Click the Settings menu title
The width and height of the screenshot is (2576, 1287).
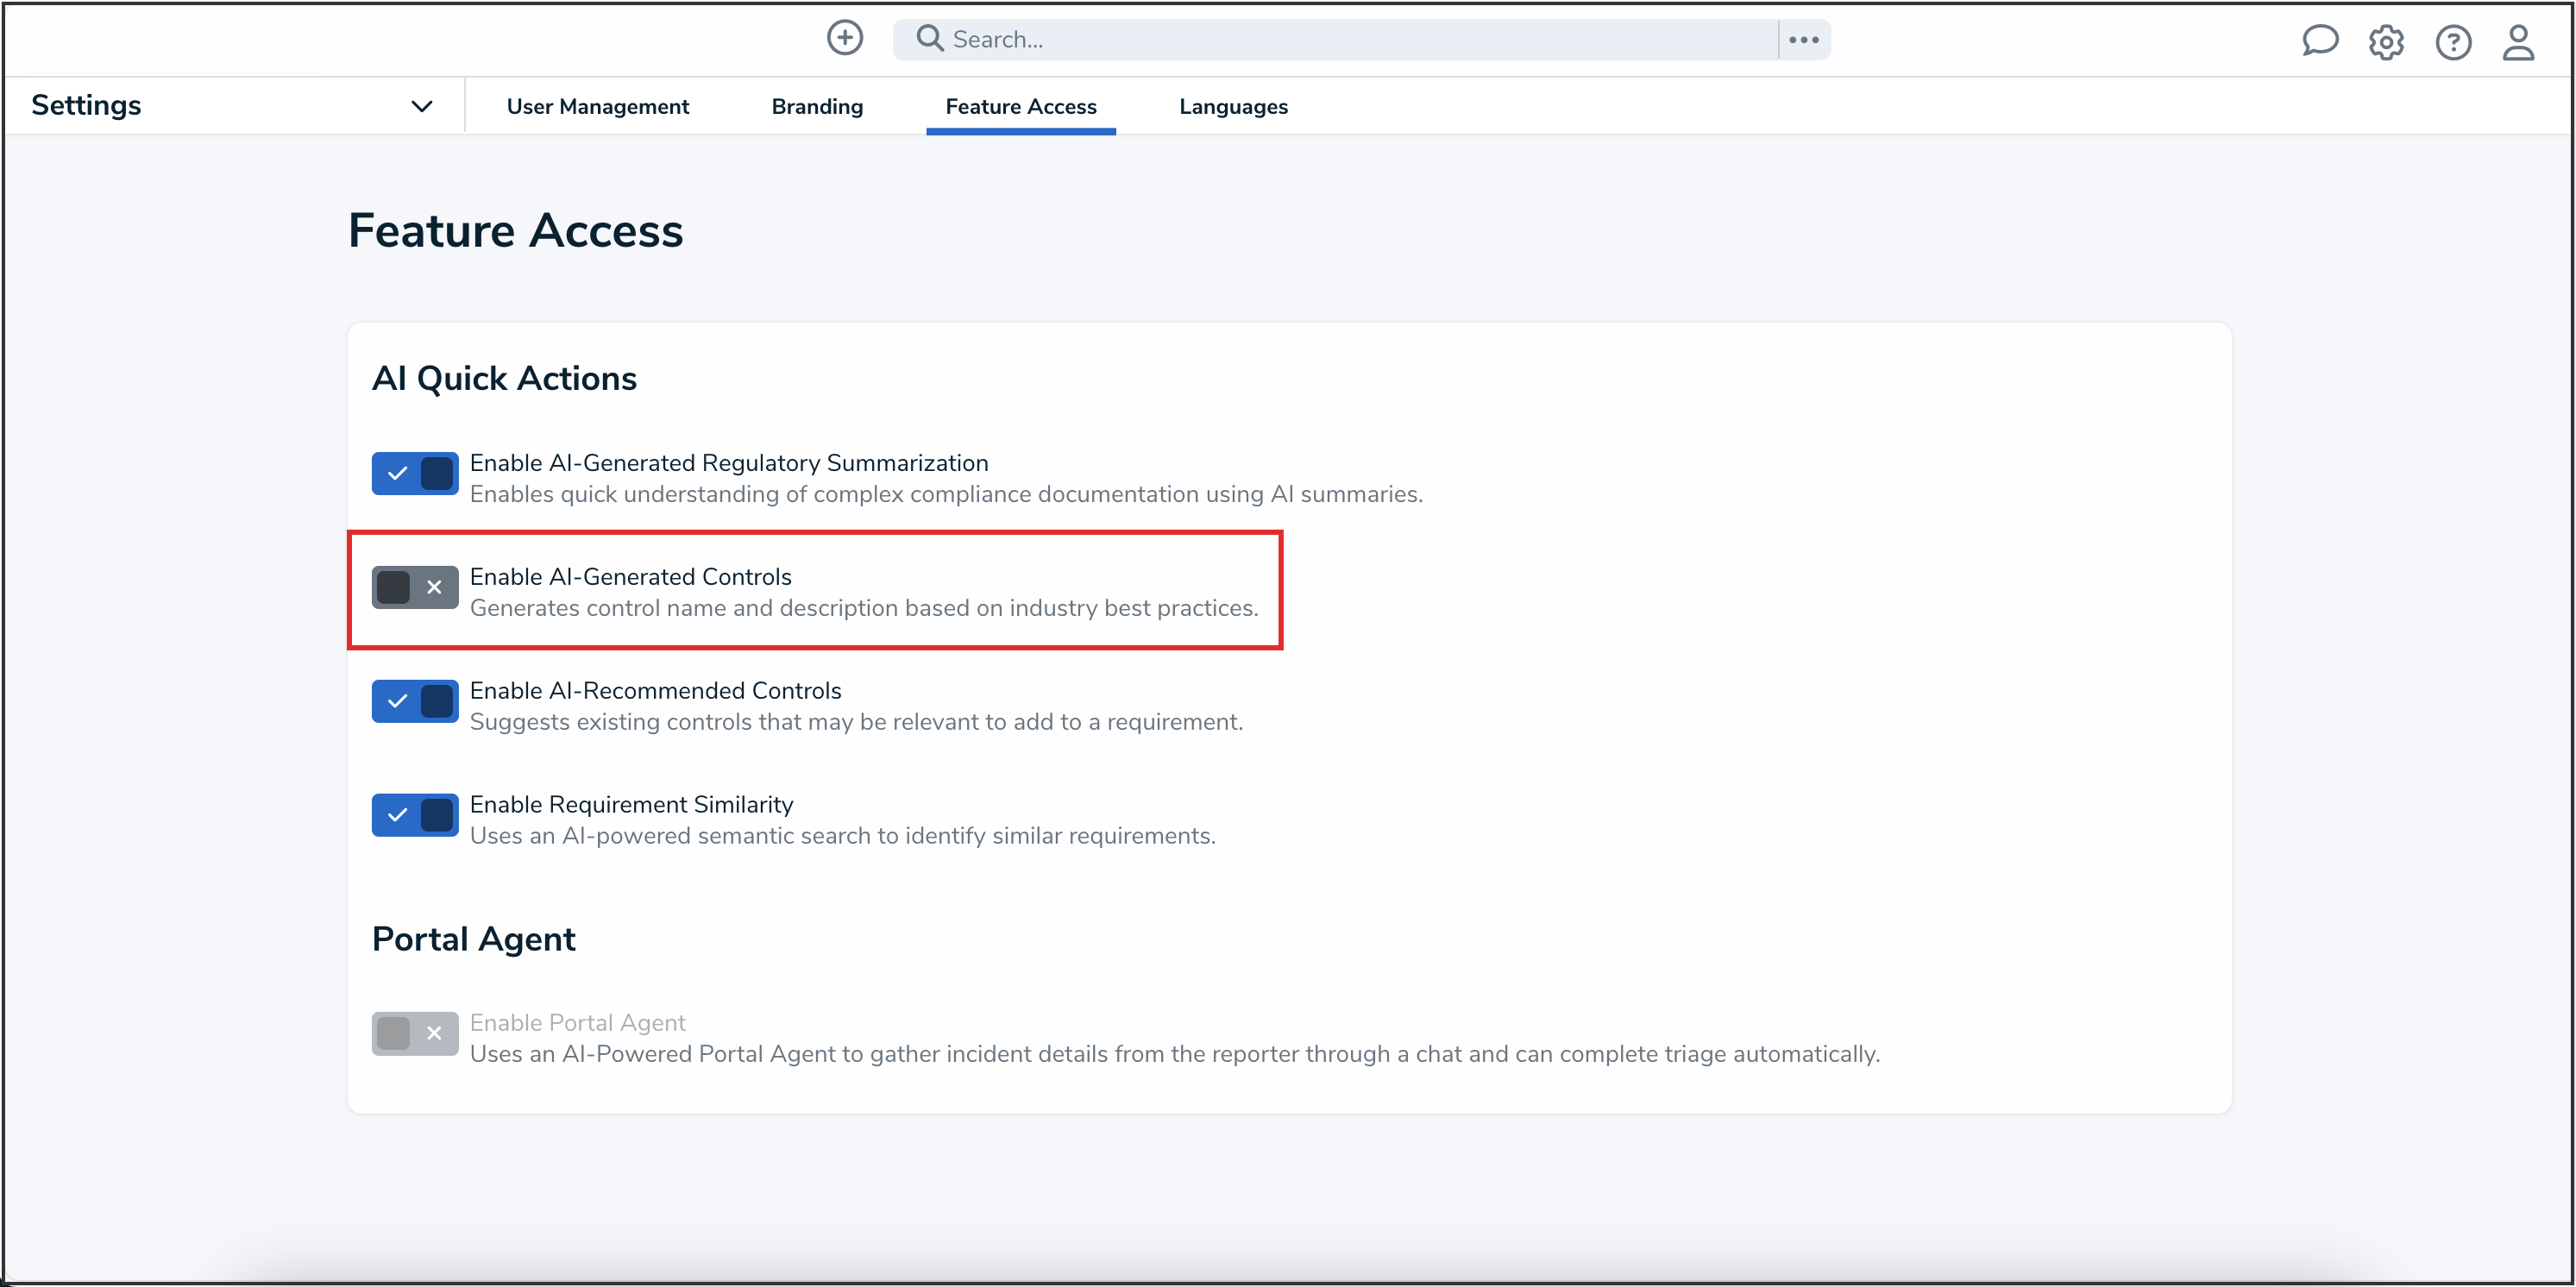click(x=86, y=105)
